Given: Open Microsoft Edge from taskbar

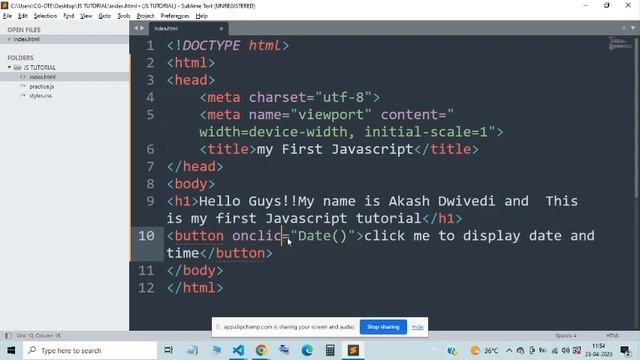Looking at the screenshot, I should 307,351.
